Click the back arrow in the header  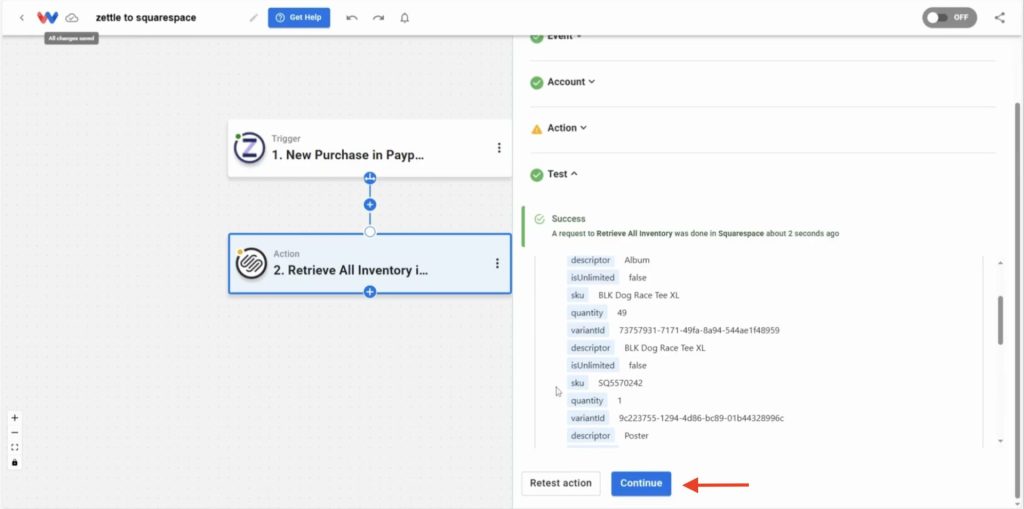pyautogui.click(x=22, y=18)
